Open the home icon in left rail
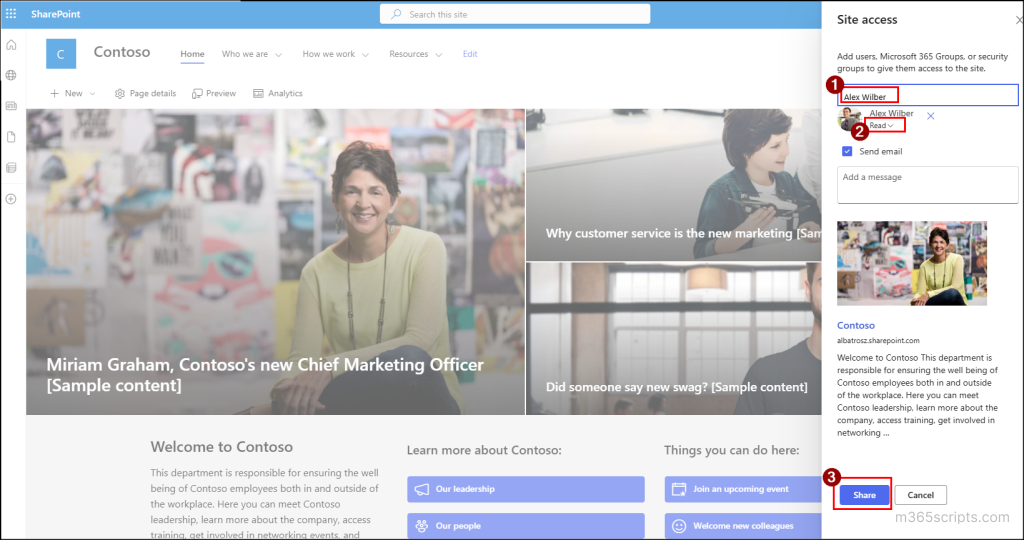The width and height of the screenshot is (1024, 540). 11,45
